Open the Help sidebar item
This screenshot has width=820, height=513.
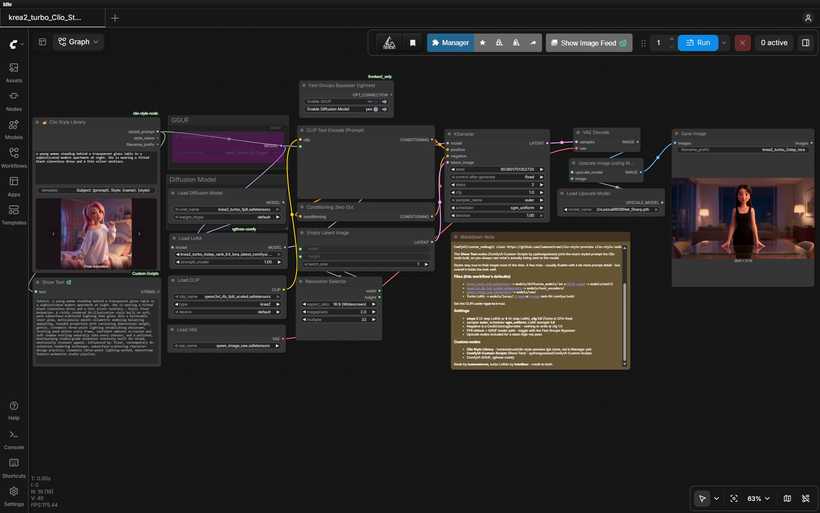[x=14, y=411]
